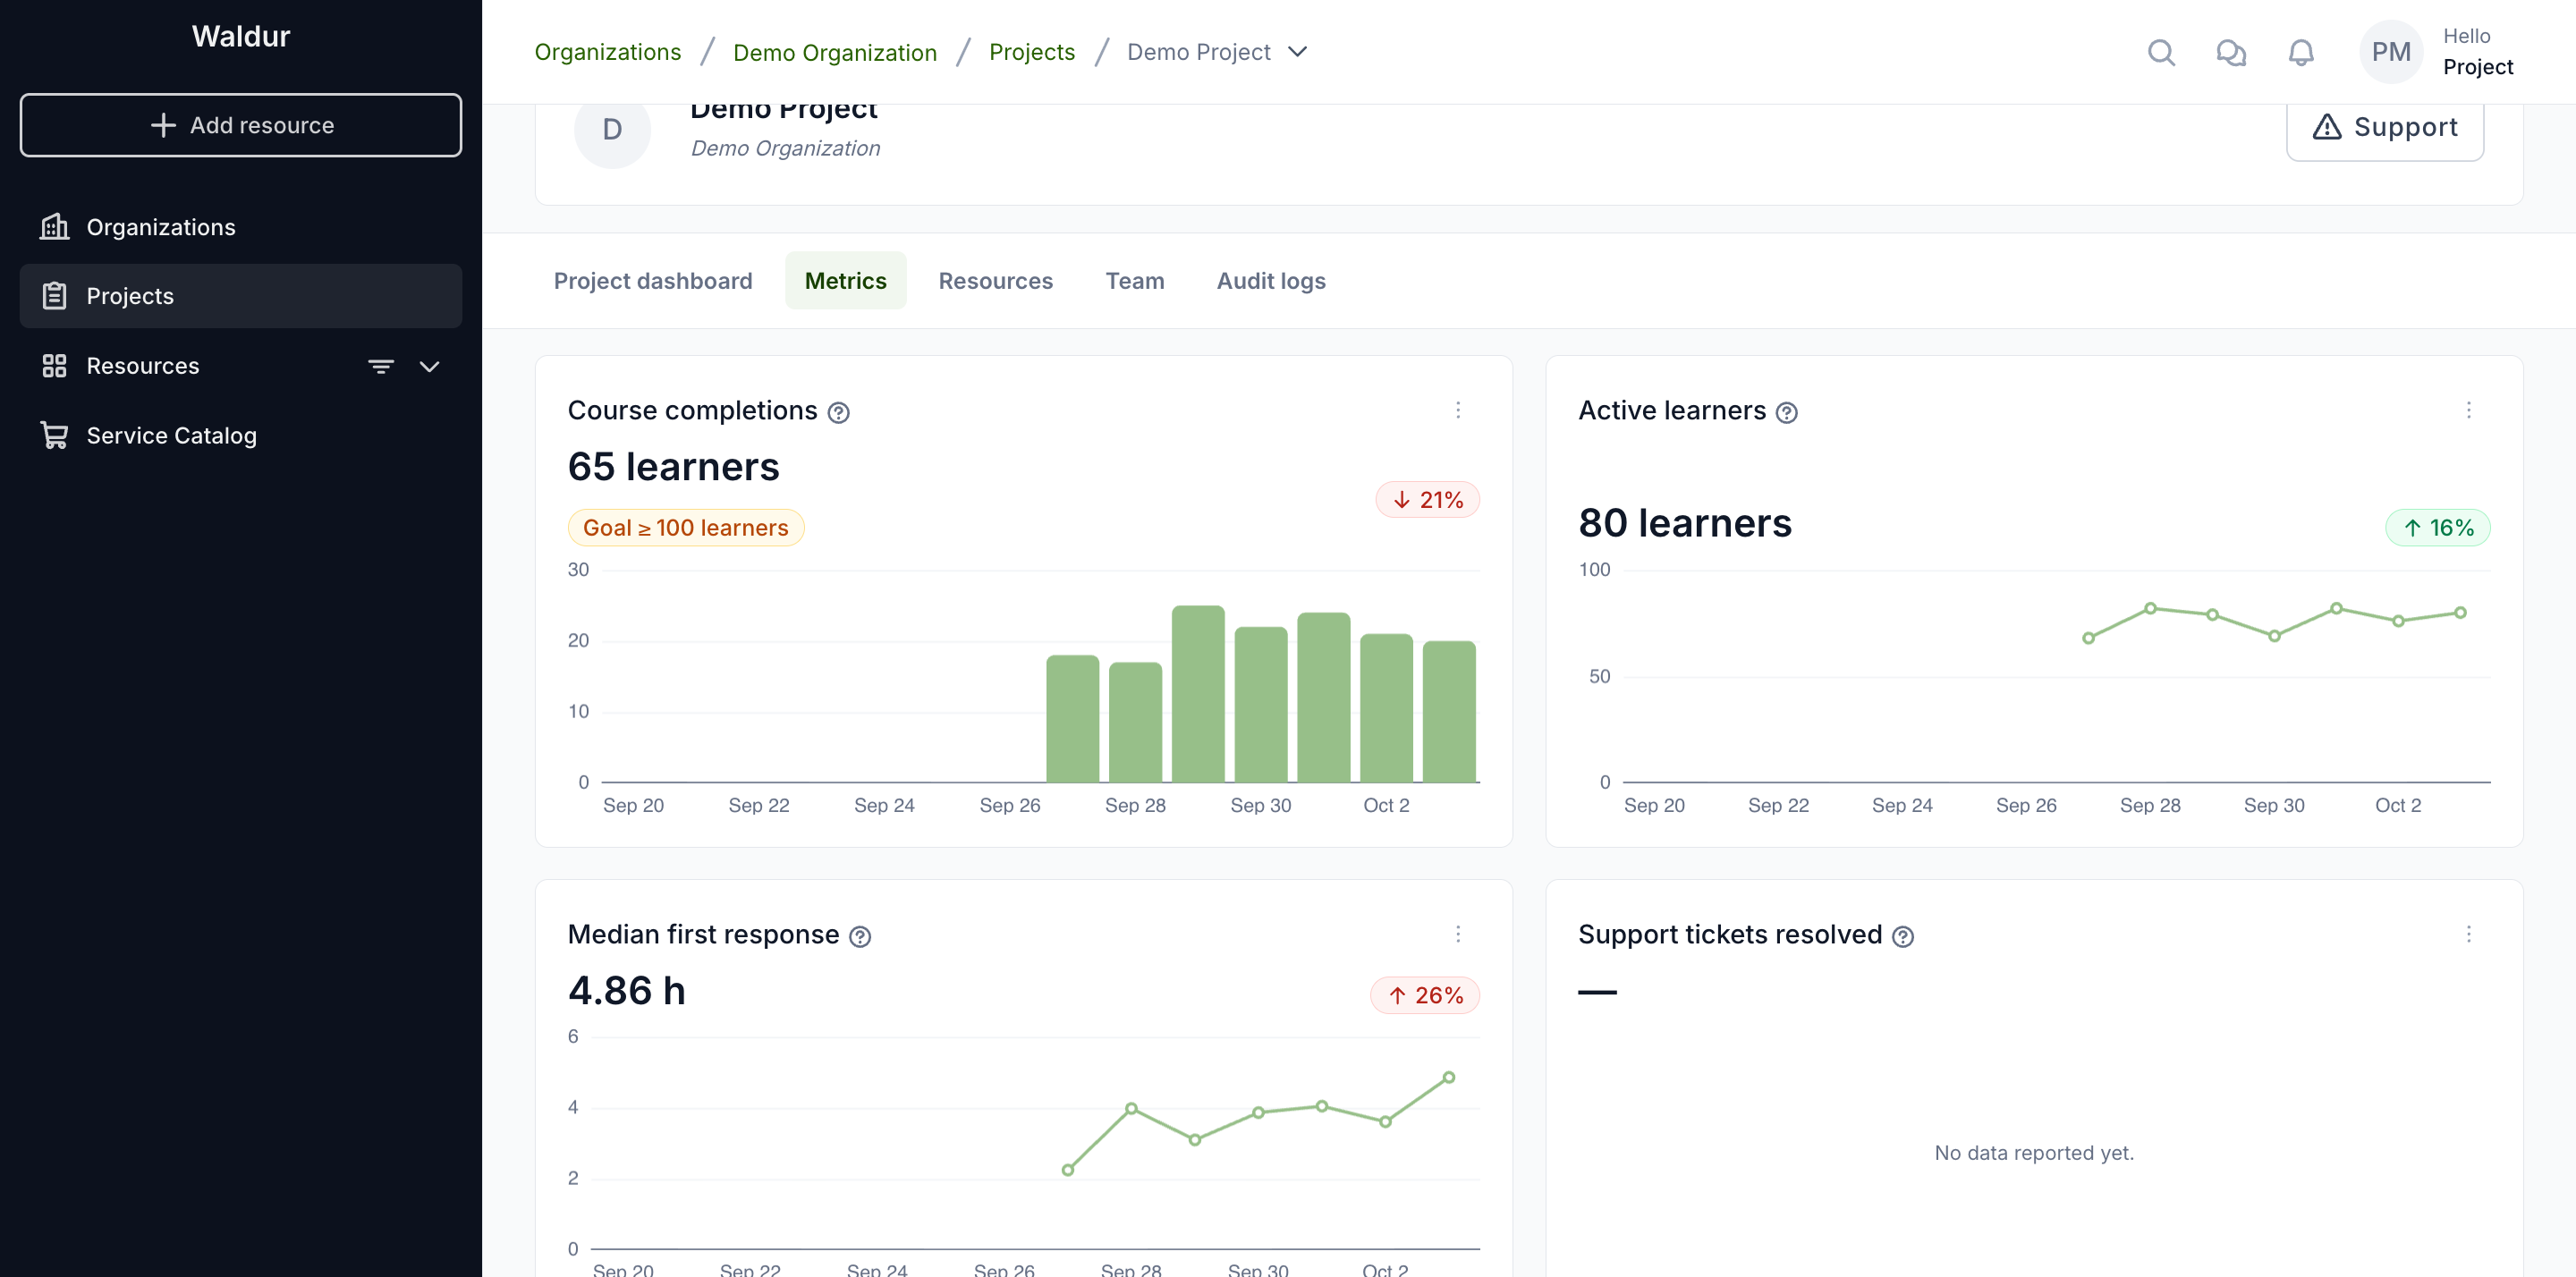Open Support tickets resolved options menu
This screenshot has height=1277, width=2576.
2468,934
